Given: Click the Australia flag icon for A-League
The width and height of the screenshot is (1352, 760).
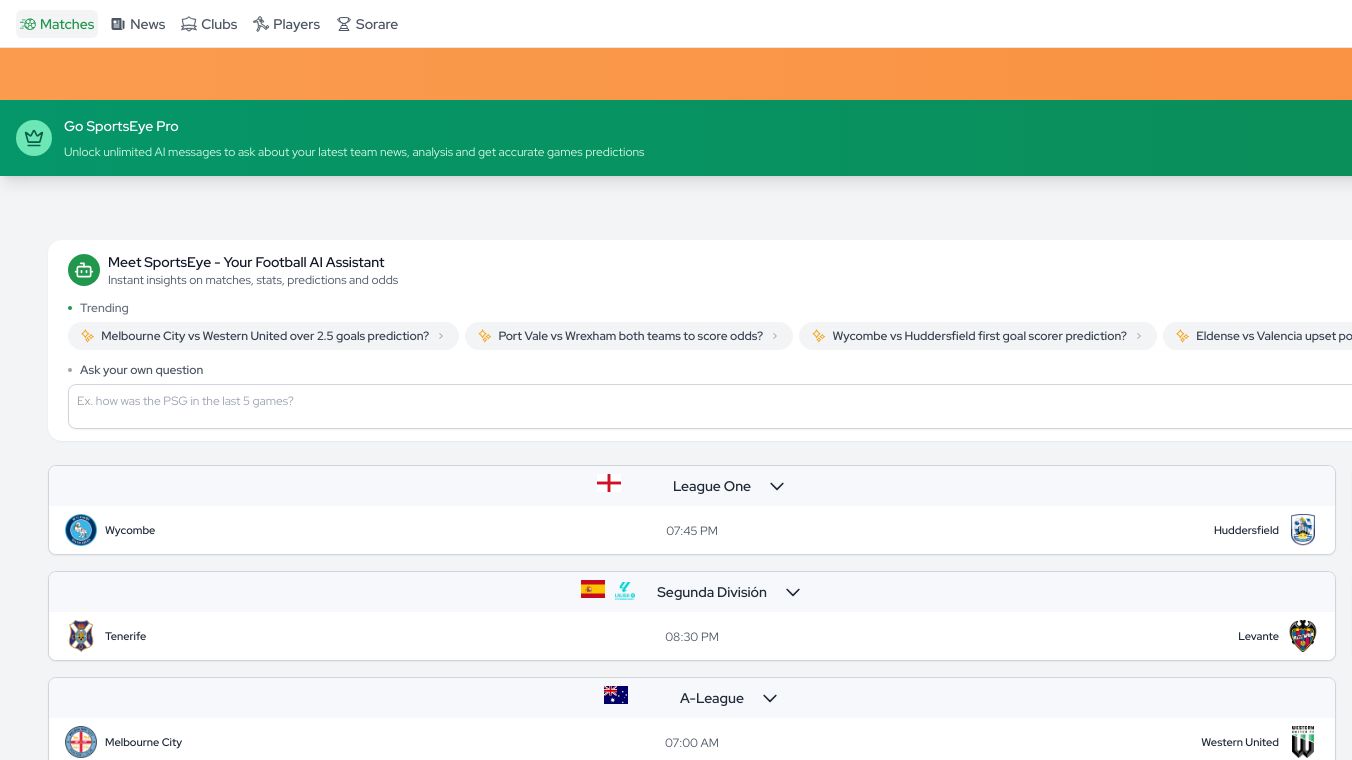Looking at the screenshot, I should pyautogui.click(x=616, y=695).
